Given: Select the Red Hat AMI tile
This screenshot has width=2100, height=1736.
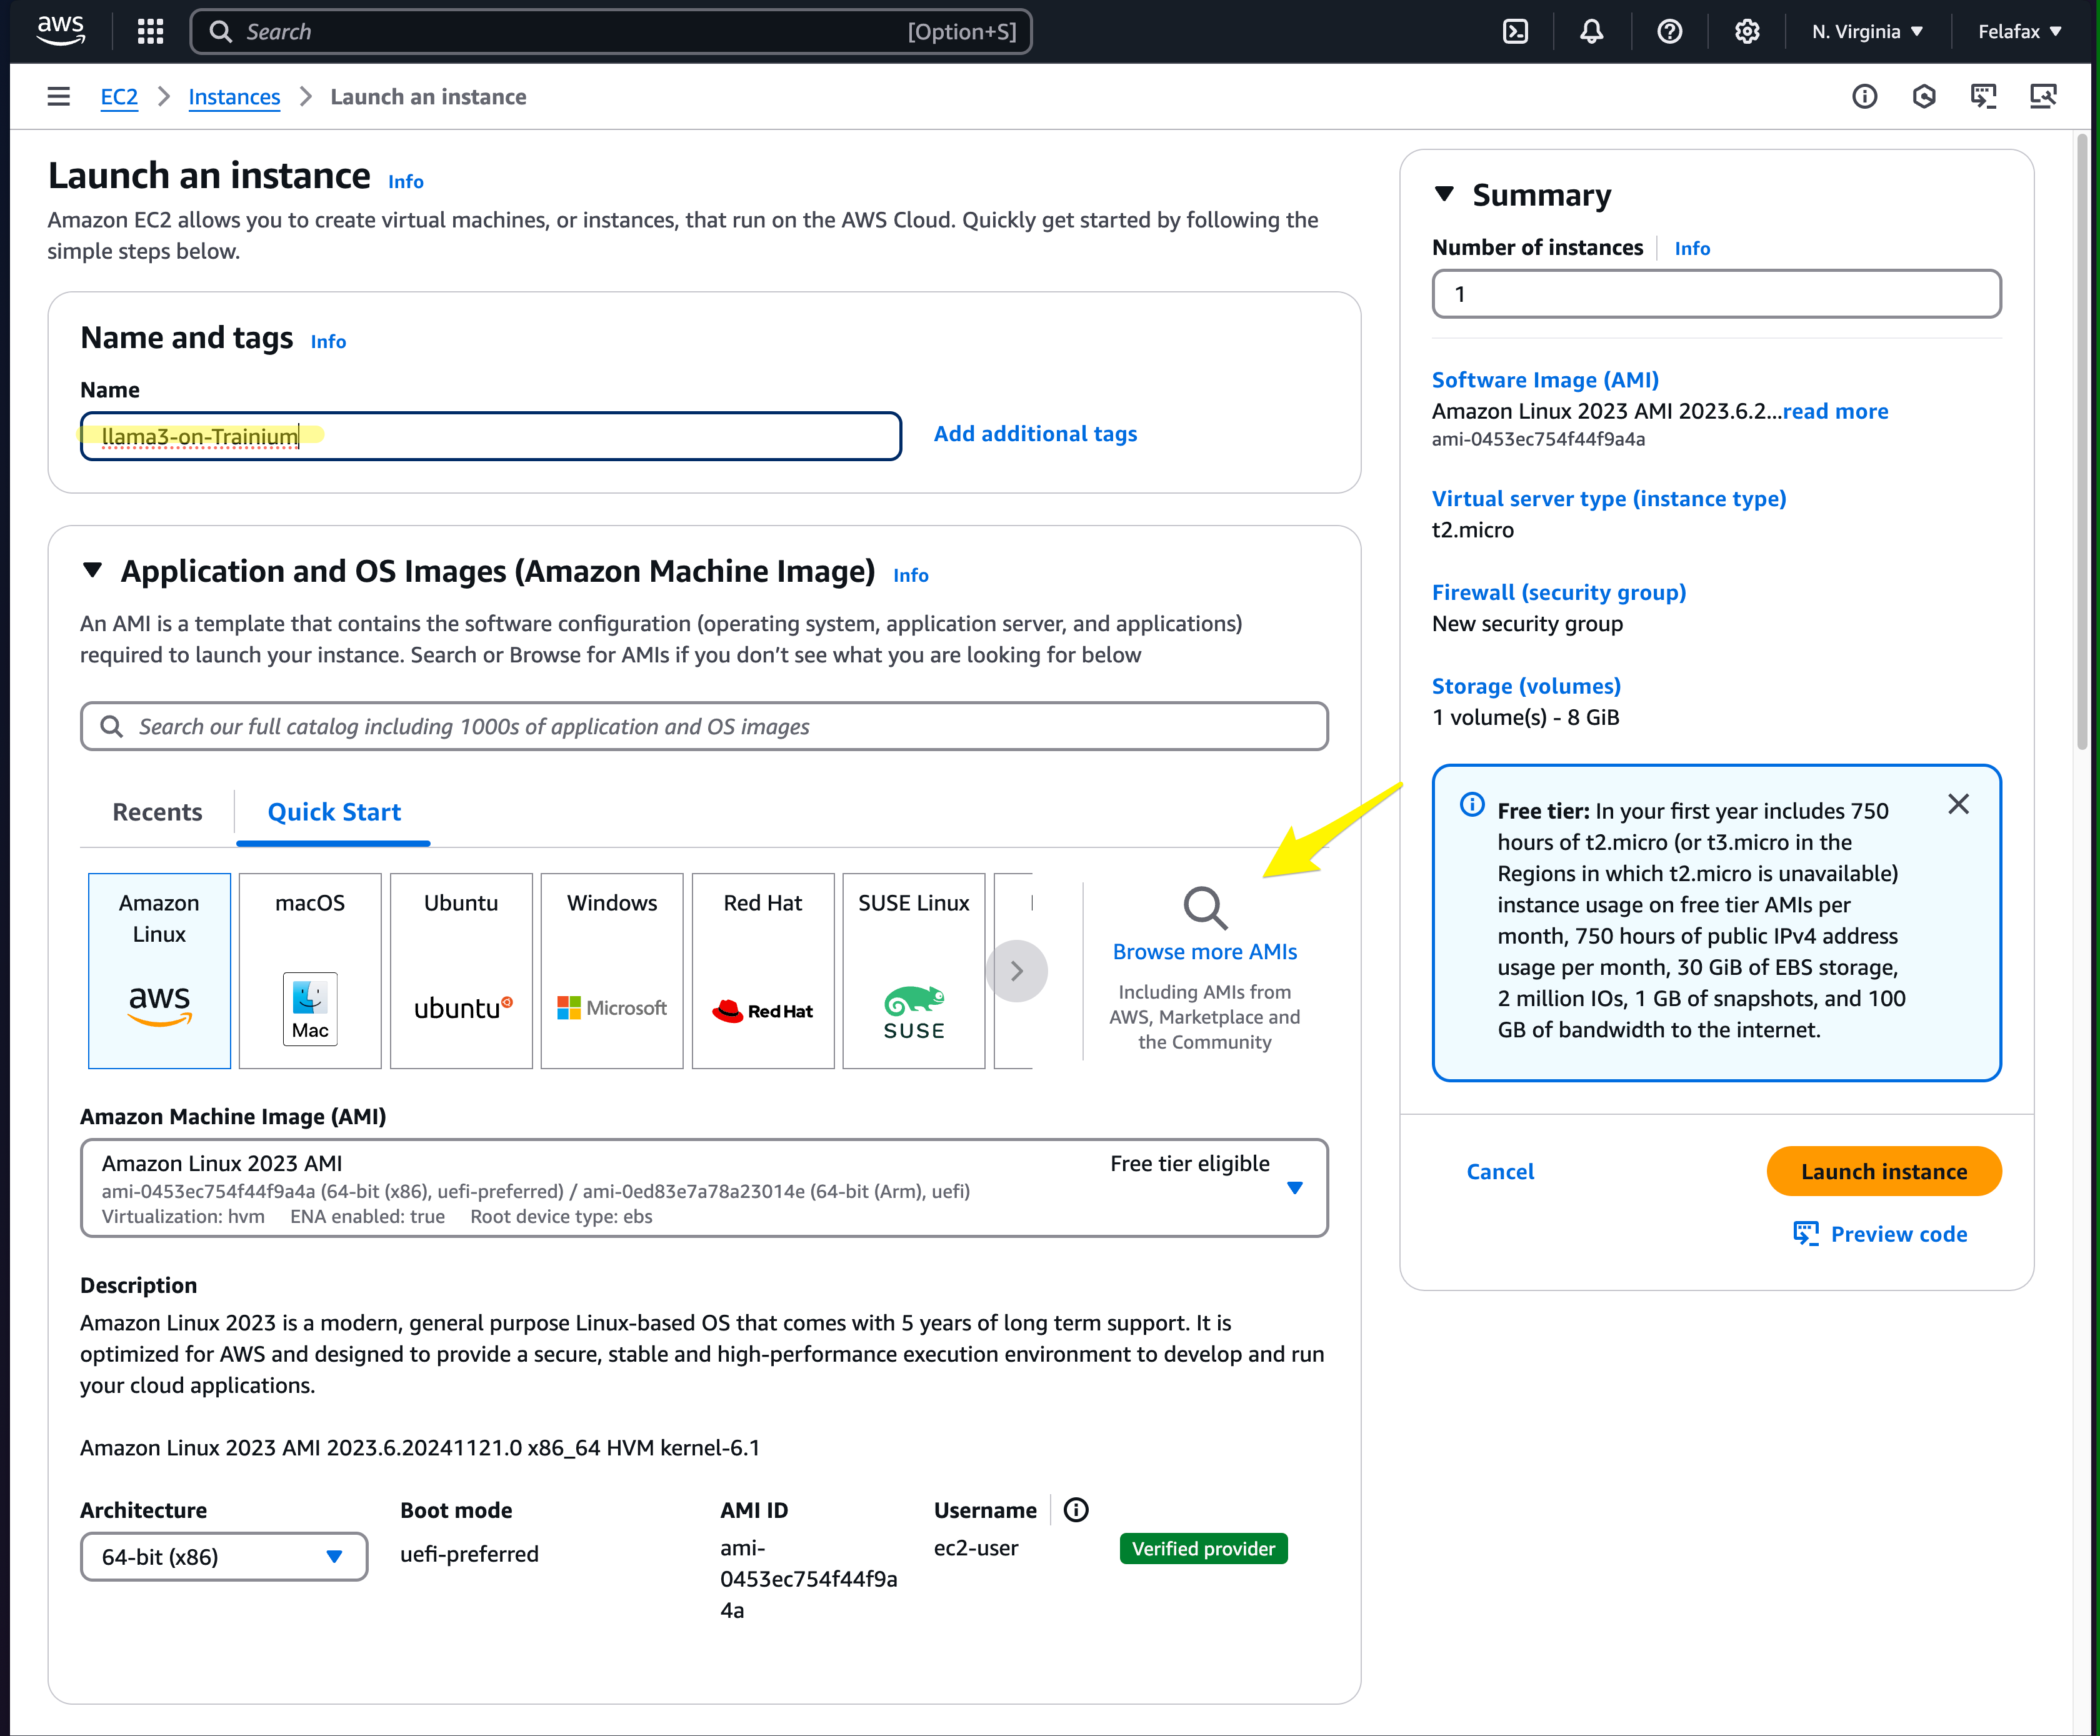Looking at the screenshot, I should coord(763,970).
